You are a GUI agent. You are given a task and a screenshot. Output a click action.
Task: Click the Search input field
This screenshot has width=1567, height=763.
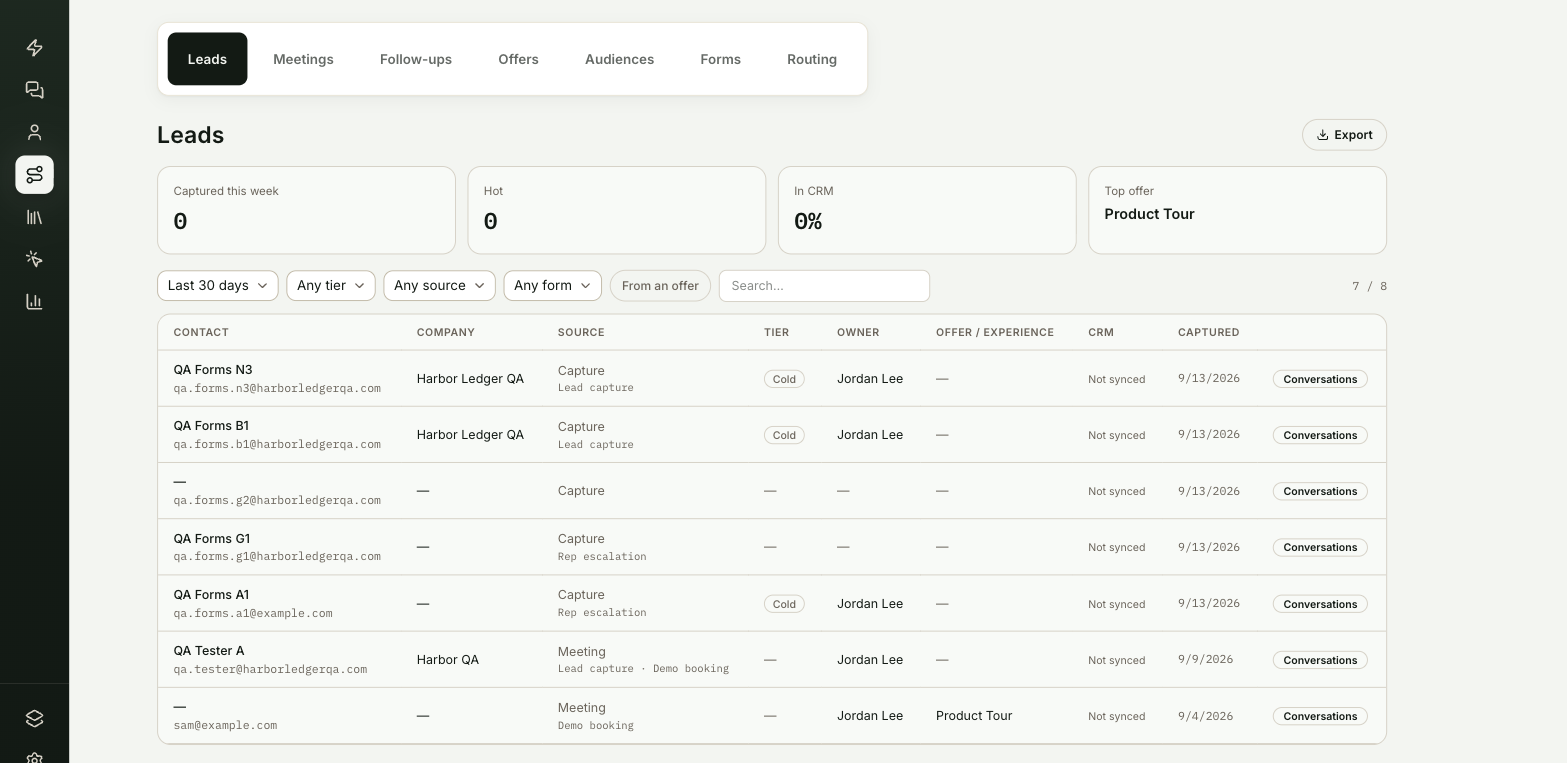click(x=824, y=286)
